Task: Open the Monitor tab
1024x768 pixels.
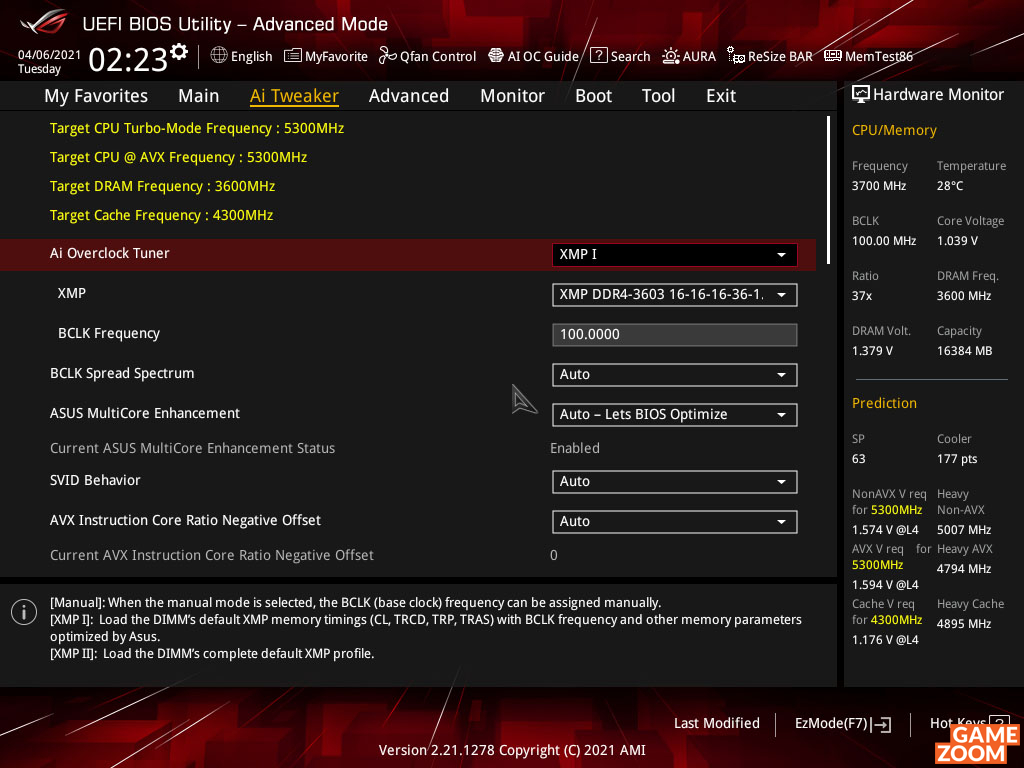Action: pos(512,96)
